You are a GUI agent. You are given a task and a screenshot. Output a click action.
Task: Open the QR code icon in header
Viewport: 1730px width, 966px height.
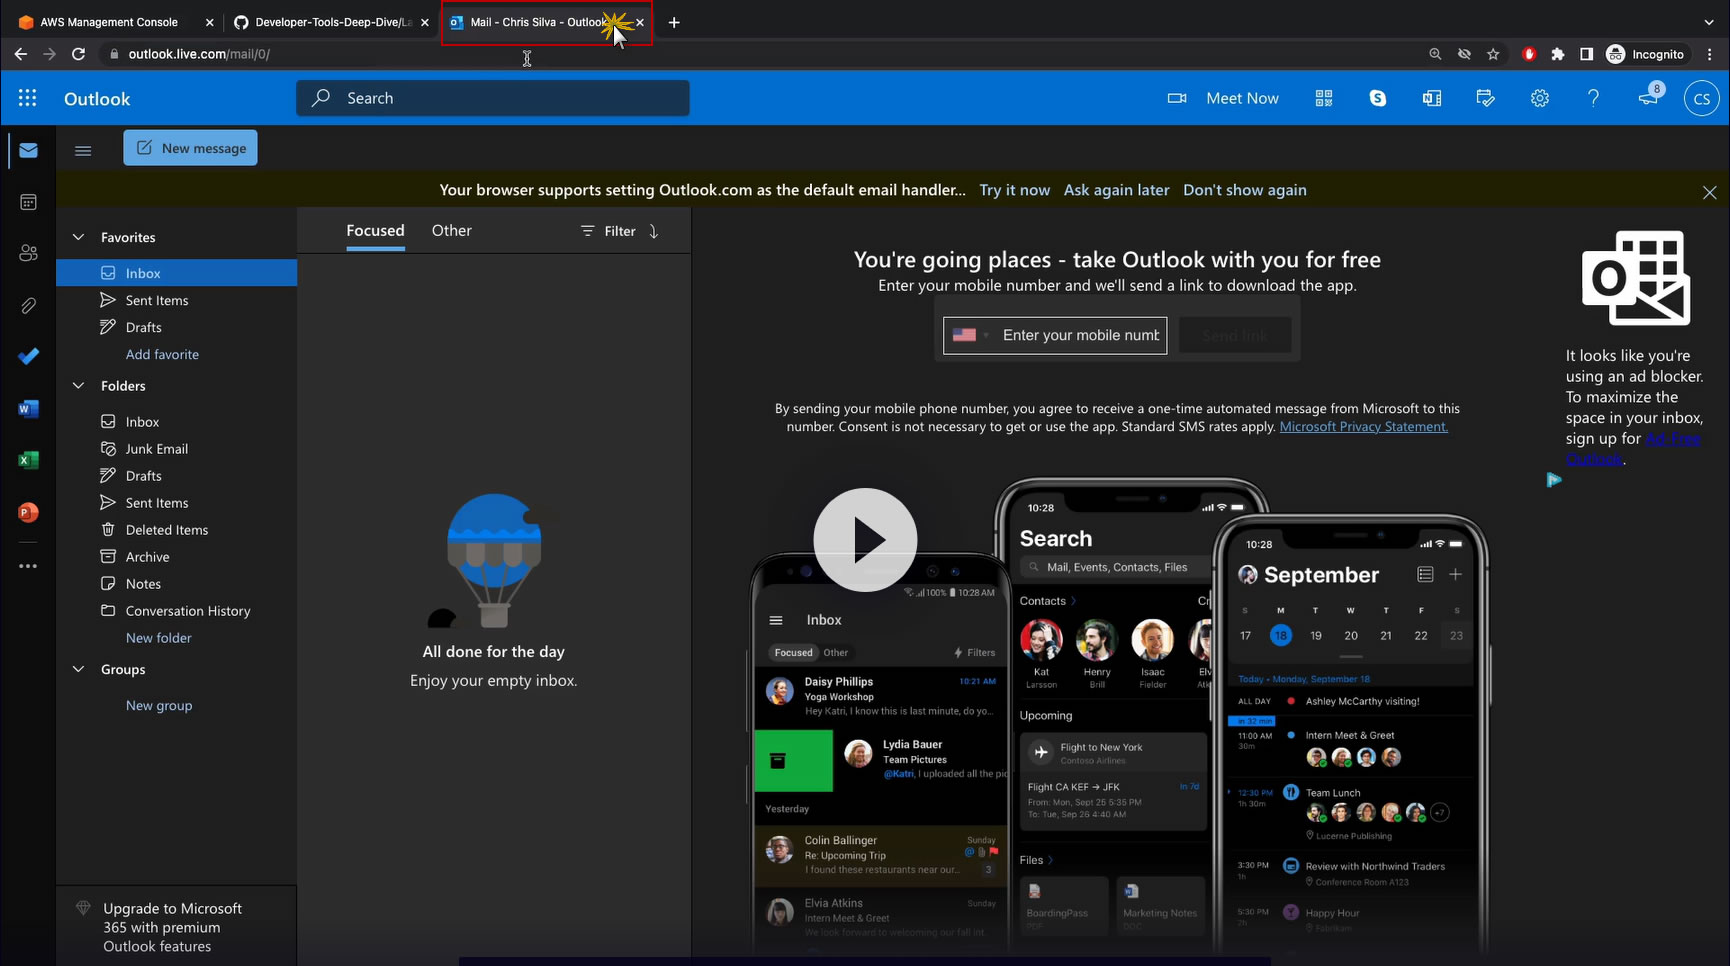(1324, 98)
